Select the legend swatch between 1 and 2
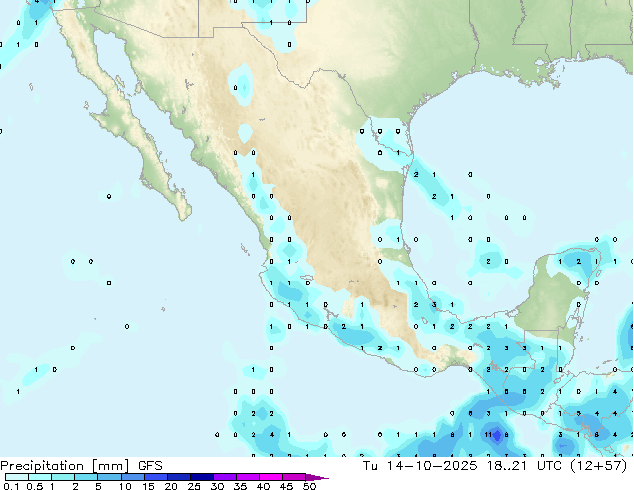This screenshot has height=490, width=634. pyautogui.click(x=63, y=477)
